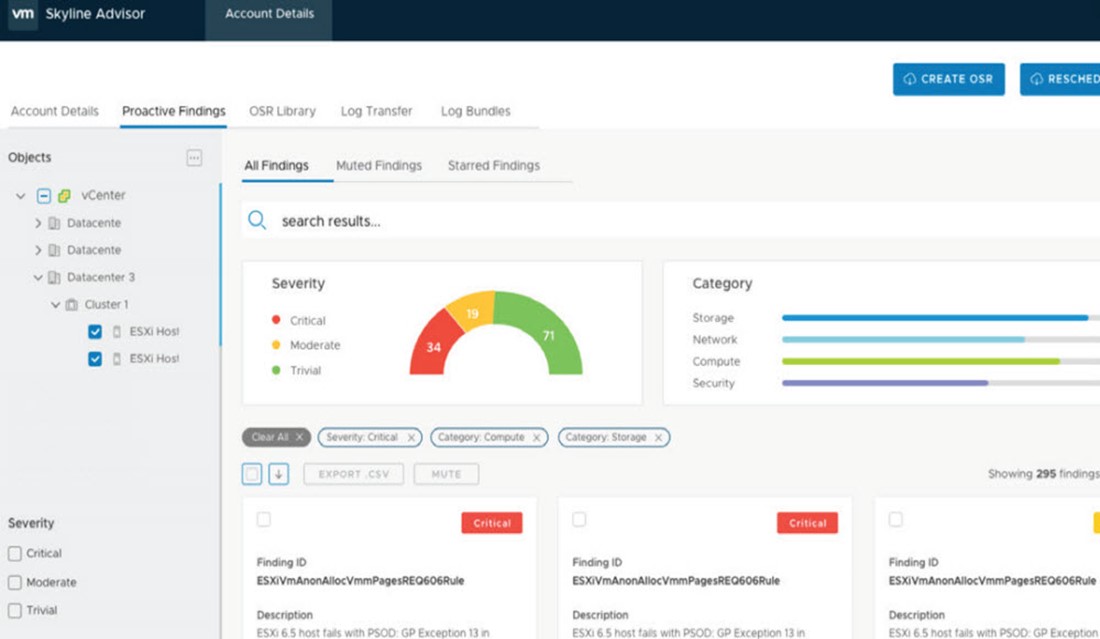Click first card's Finding ID ESXiVmAnonAllocVmmPagesREQ606Rule

tap(361, 581)
